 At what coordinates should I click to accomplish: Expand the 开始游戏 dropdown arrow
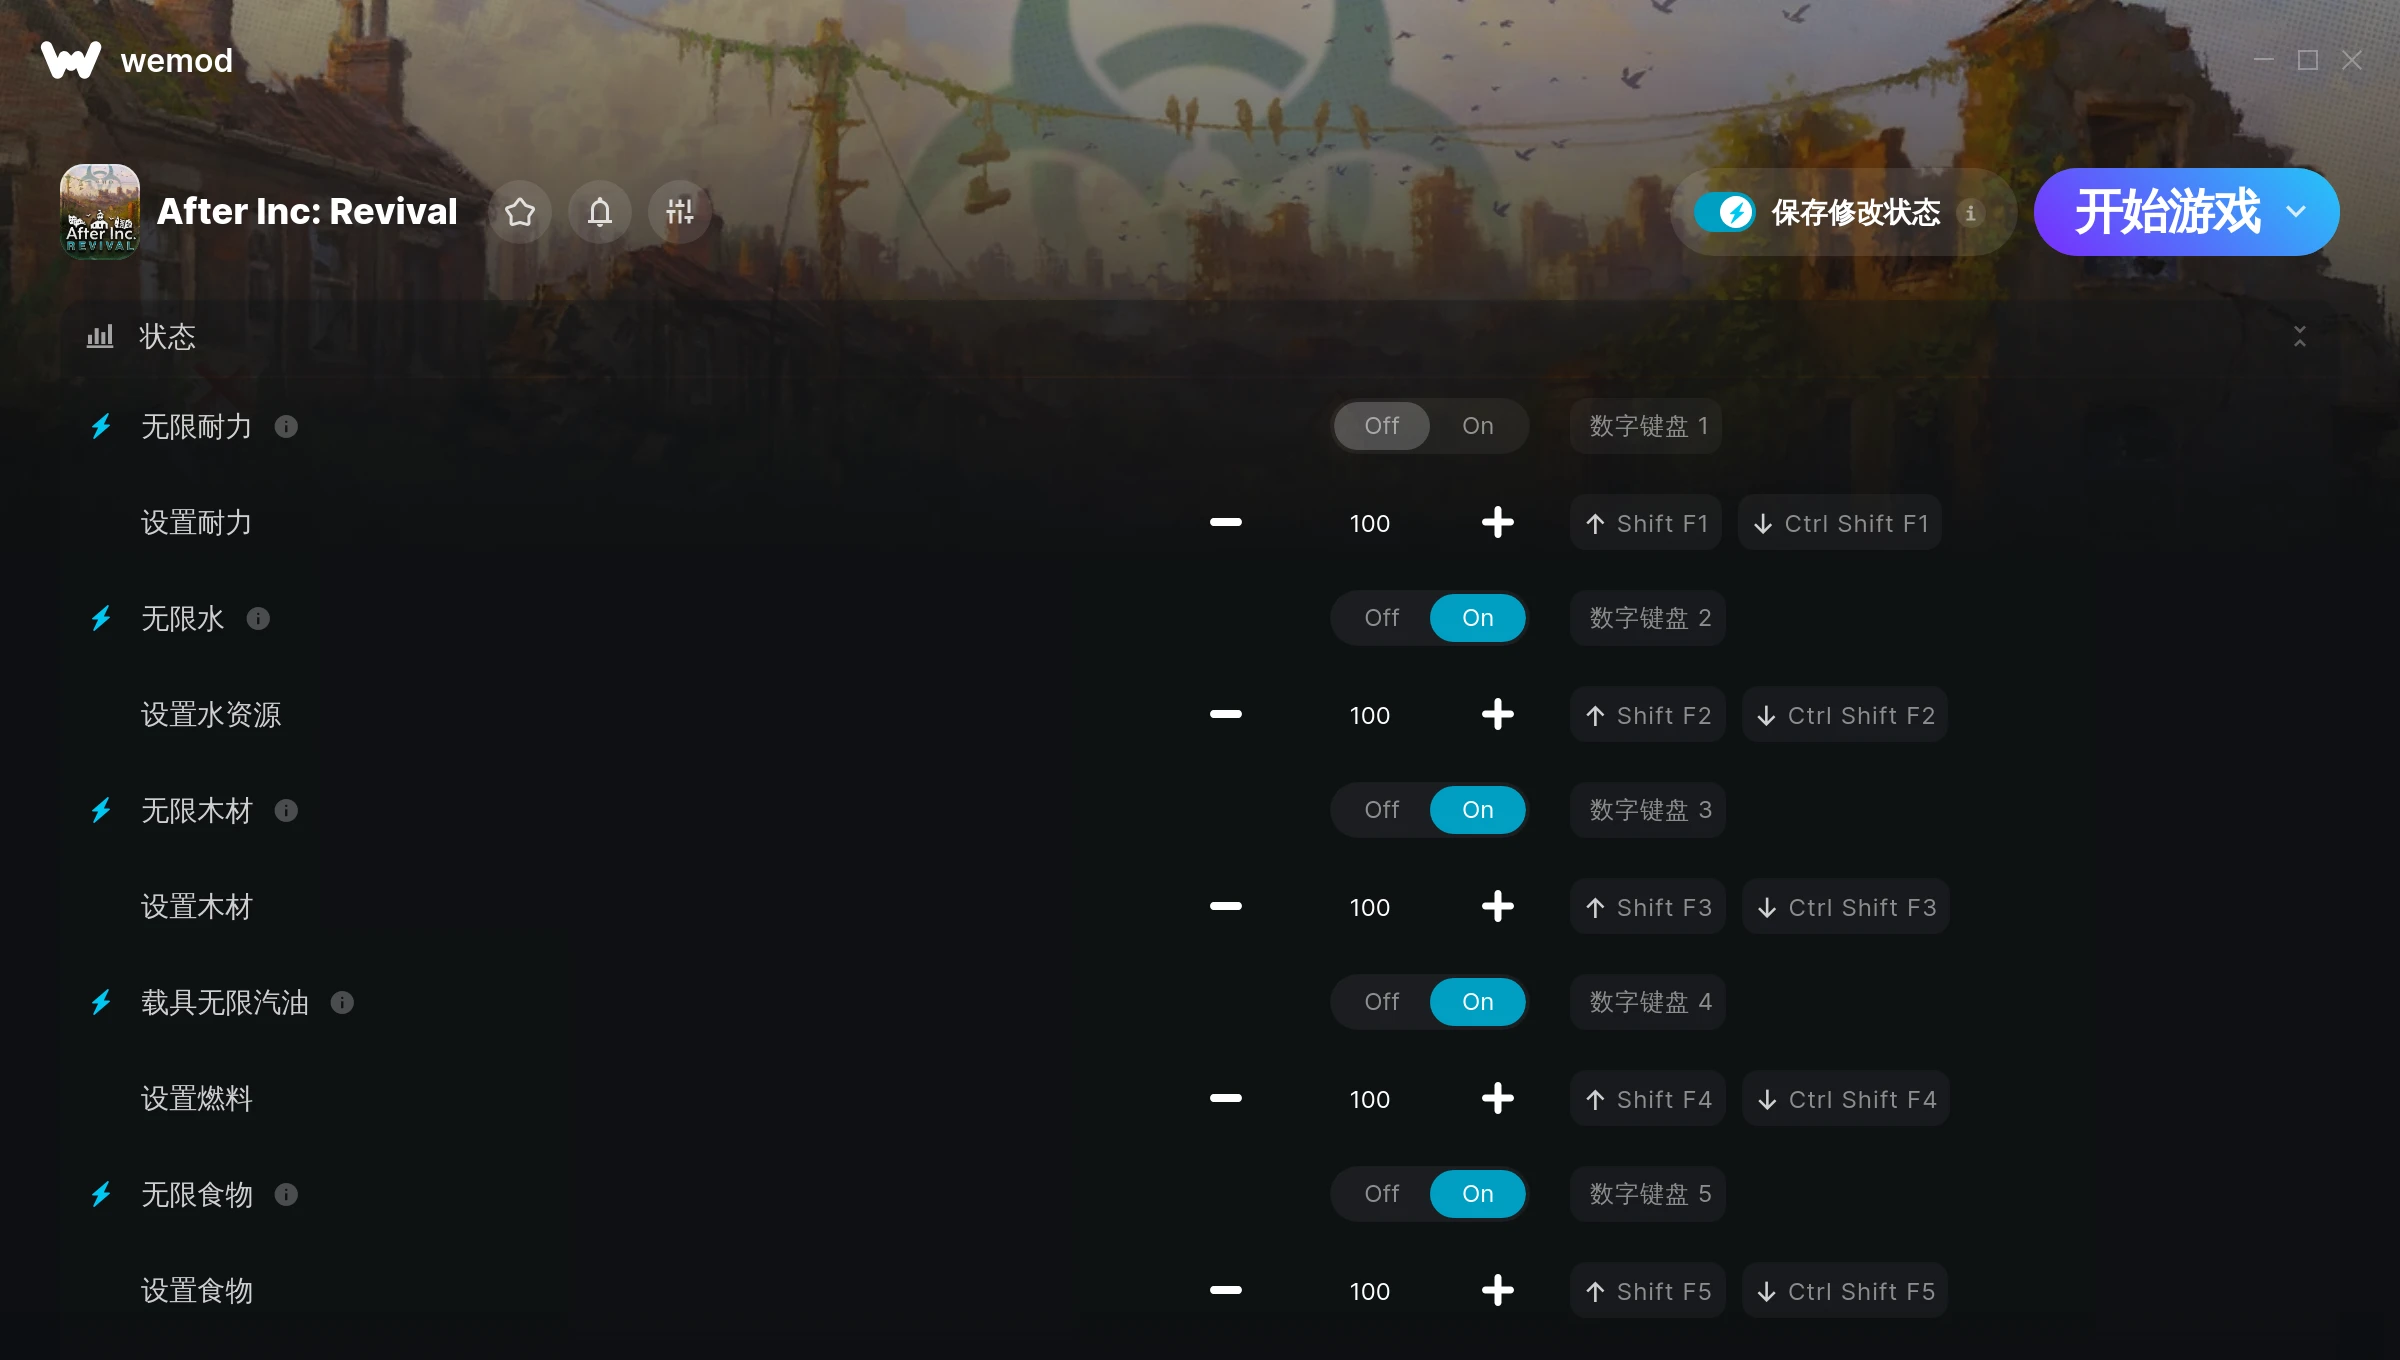click(2296, 212)
